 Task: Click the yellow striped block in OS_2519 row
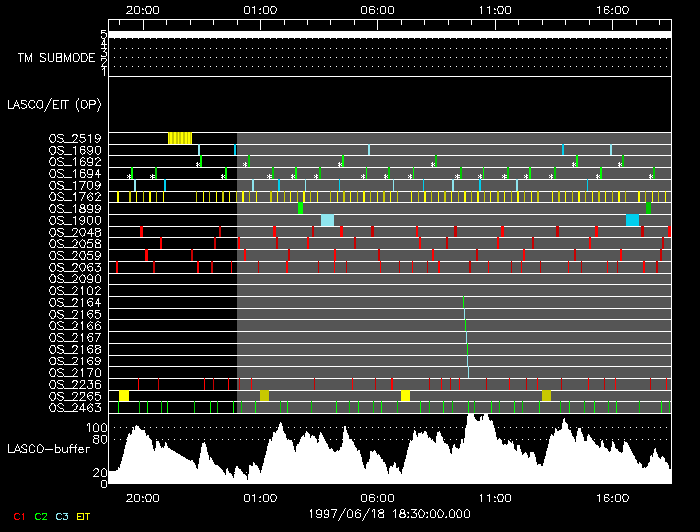(x=180, y=138)
